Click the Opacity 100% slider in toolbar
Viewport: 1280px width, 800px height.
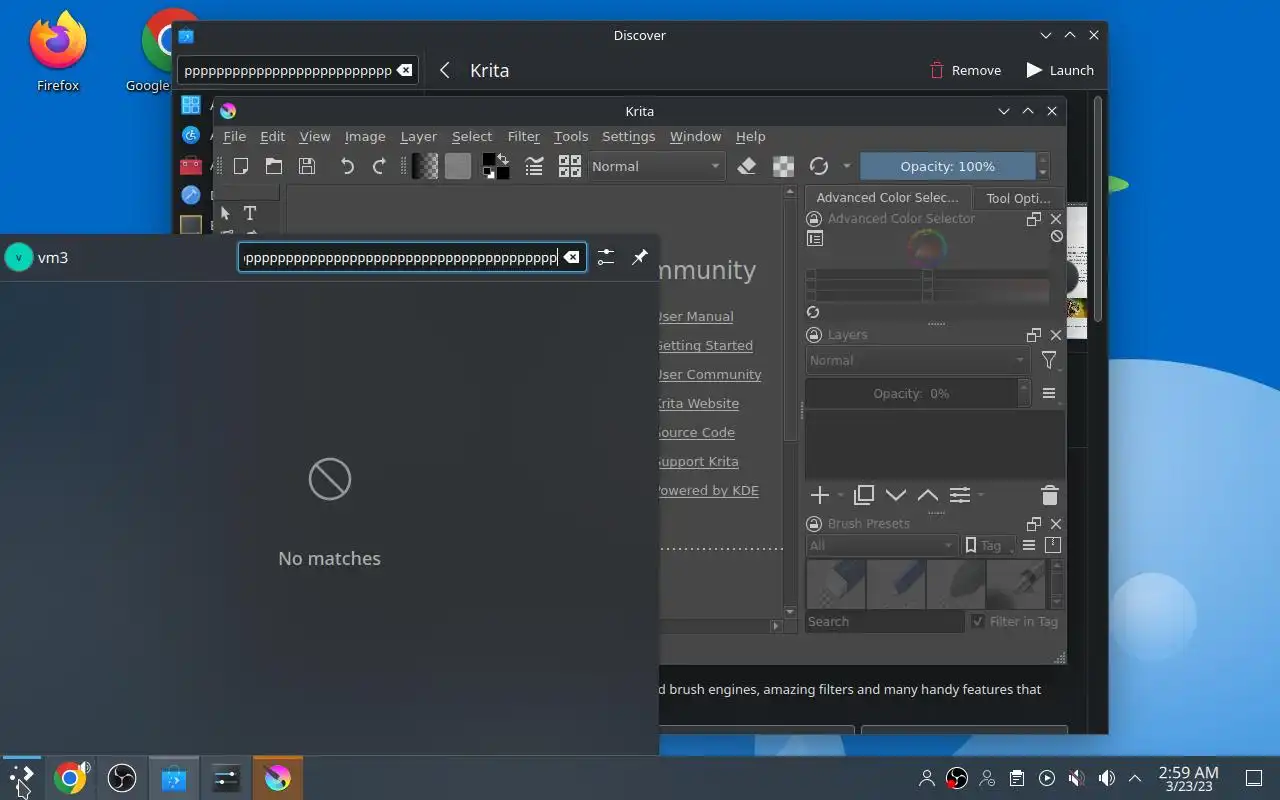(x=947, y=166)
